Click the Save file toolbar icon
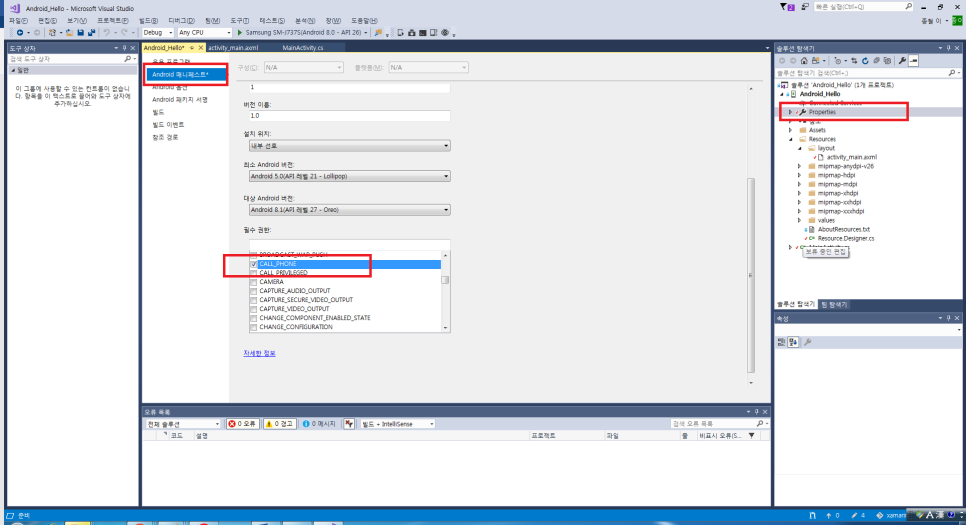Screen dimensions: 966x525 click(80, 33)
